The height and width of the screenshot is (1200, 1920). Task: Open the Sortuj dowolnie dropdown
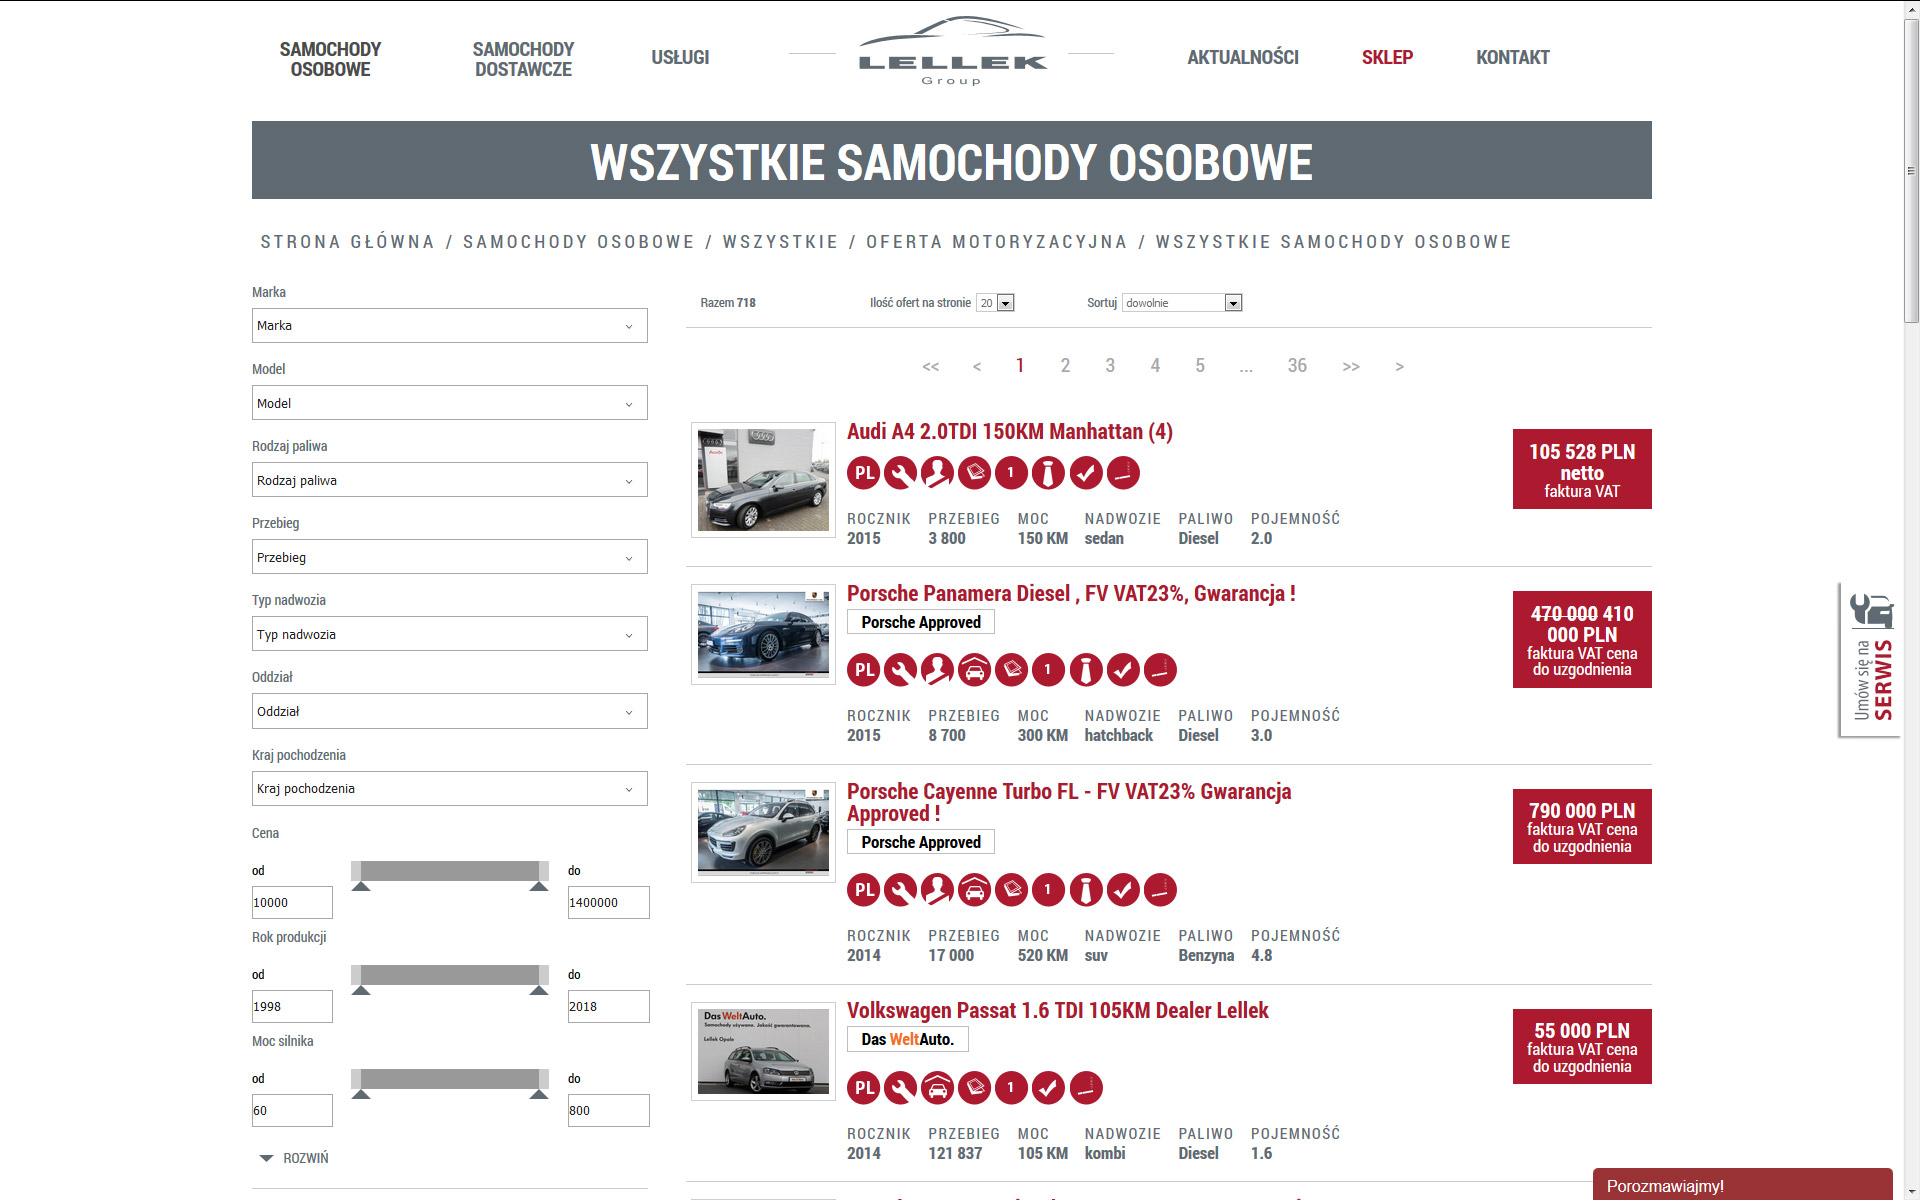click(x=1182, y=303)
